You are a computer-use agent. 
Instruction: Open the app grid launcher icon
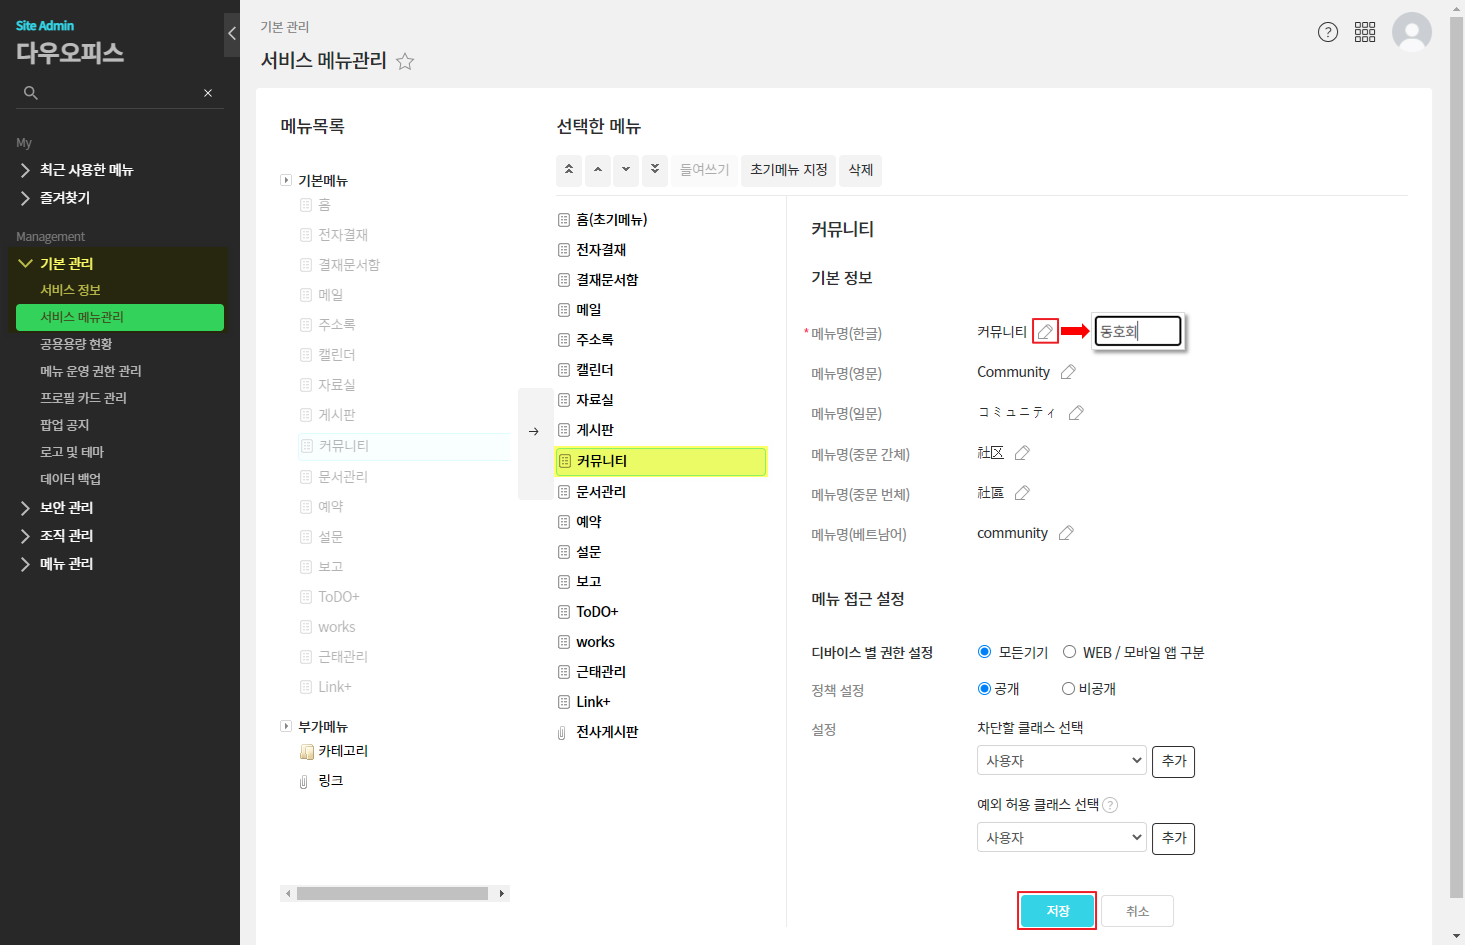pos(1365,32)
